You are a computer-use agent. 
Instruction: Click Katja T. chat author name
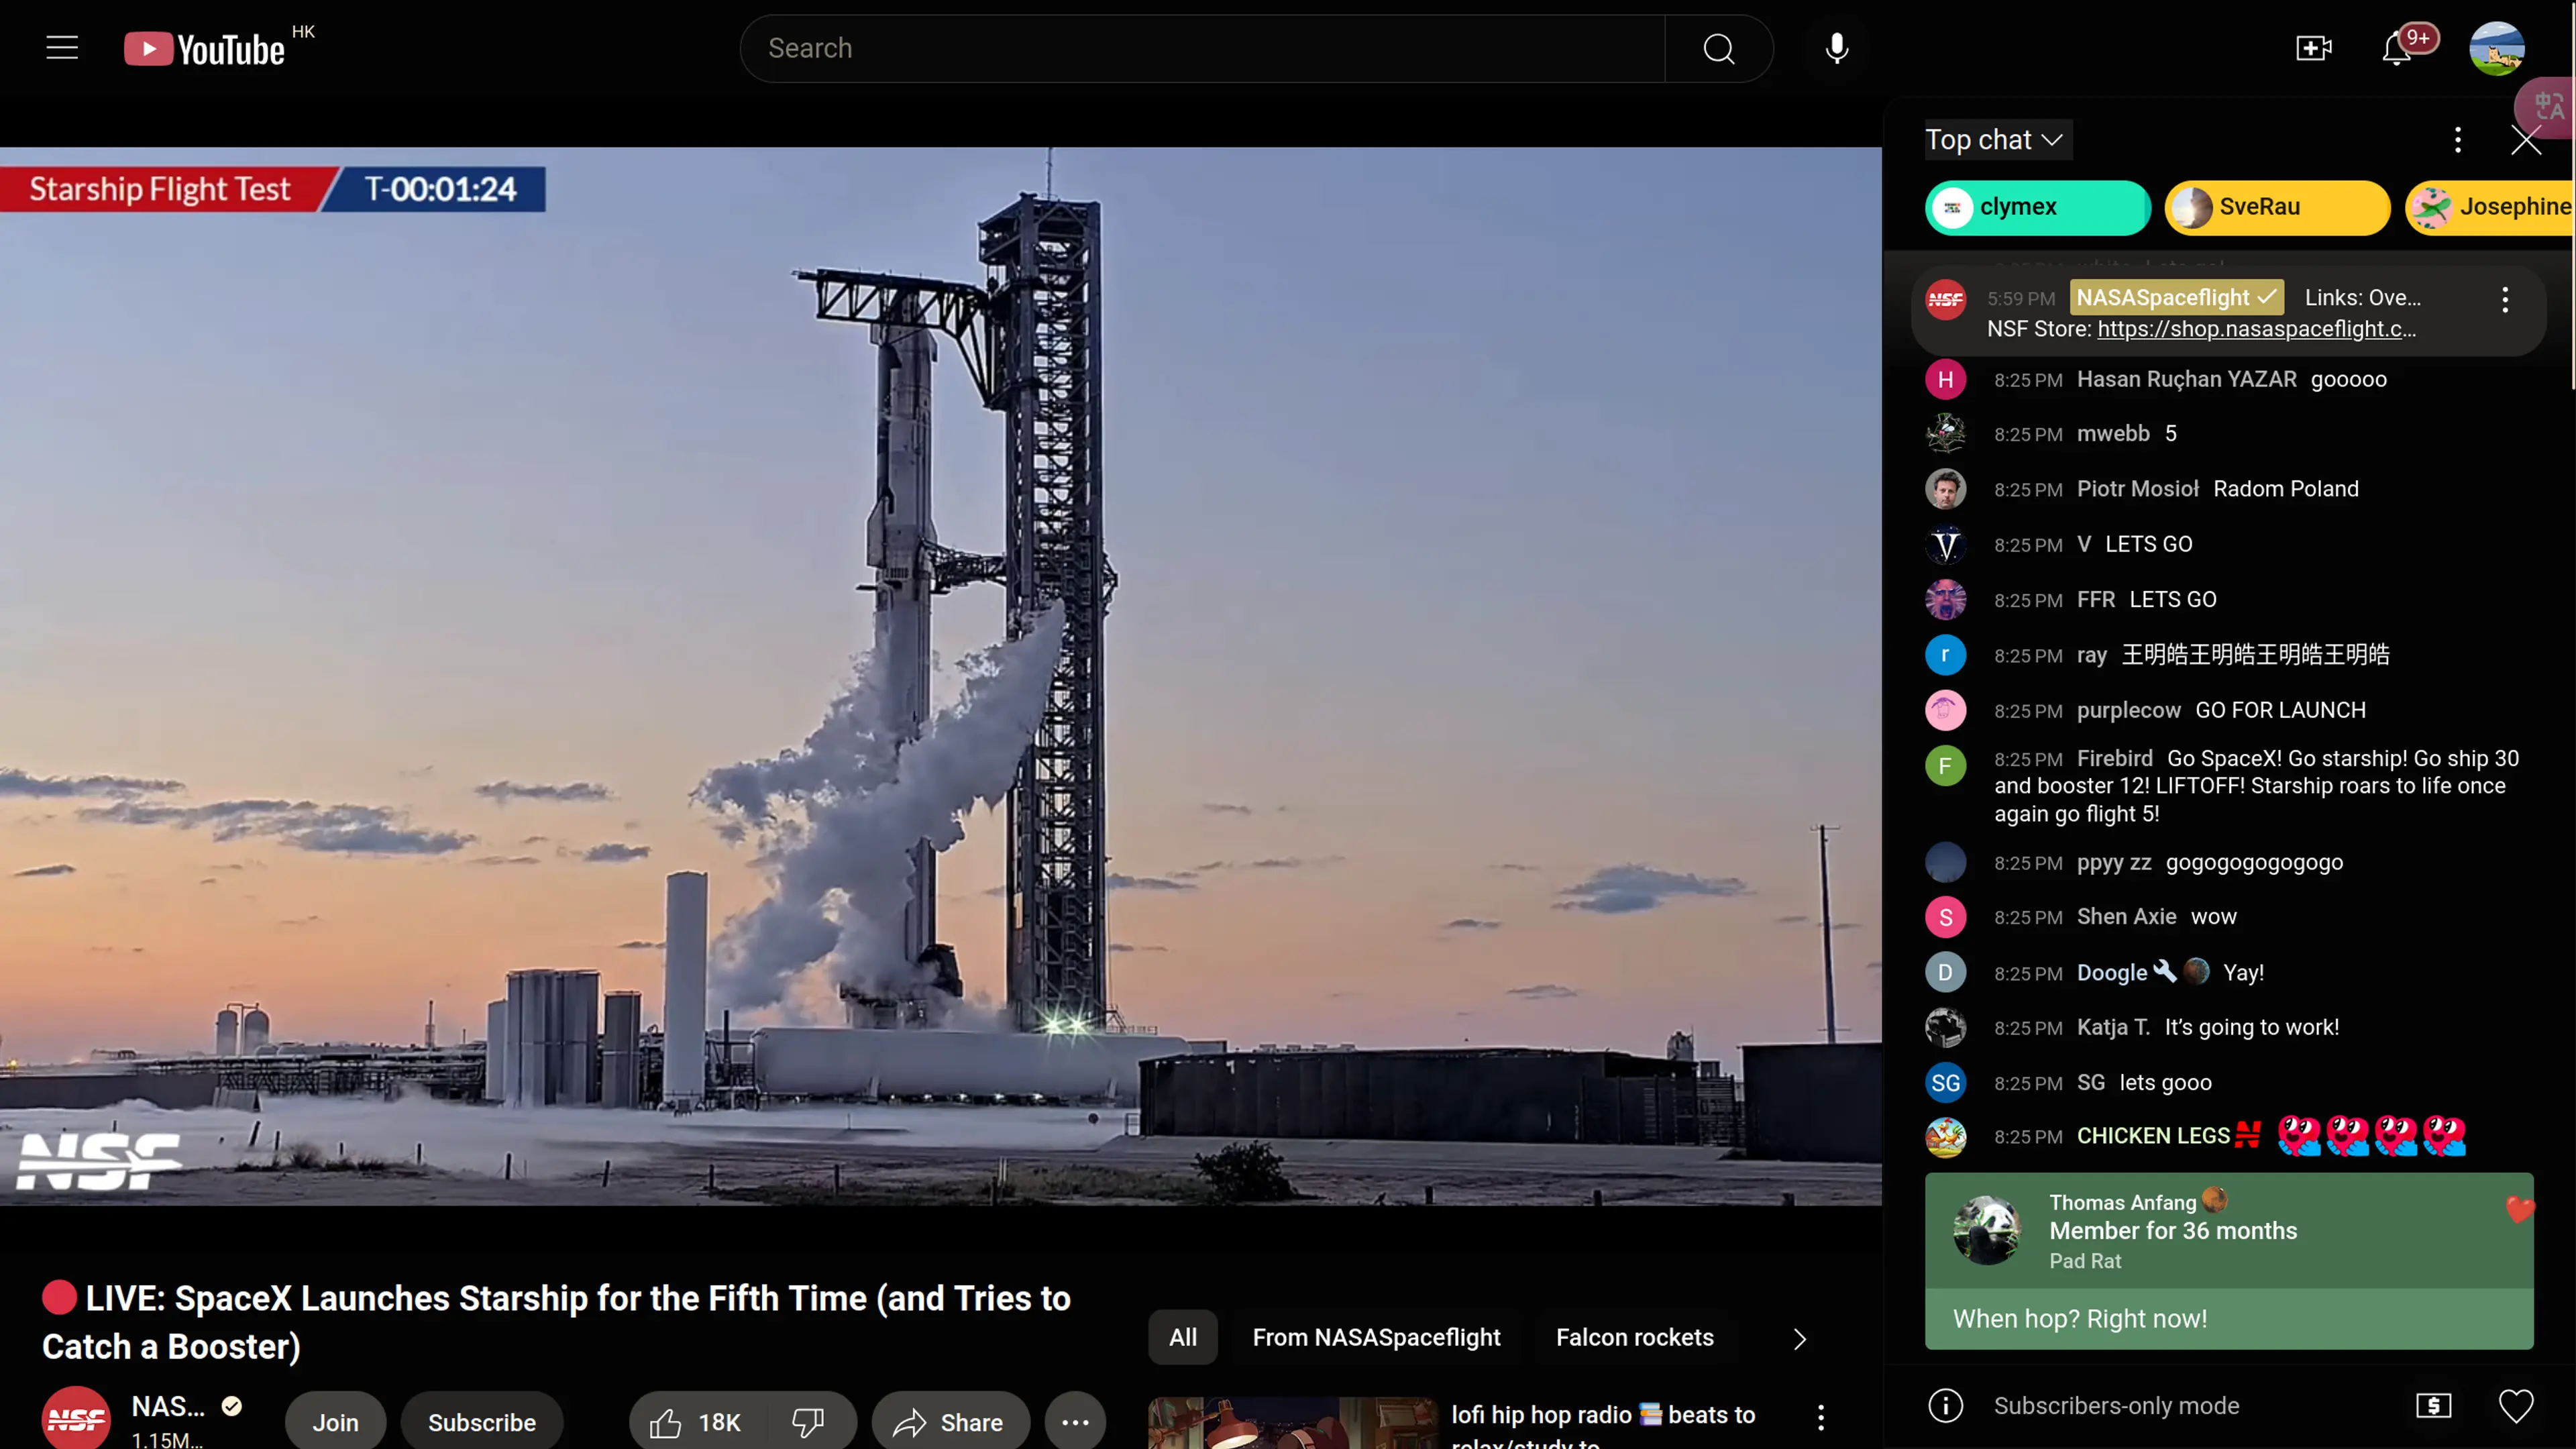tap(2113, 1027)
